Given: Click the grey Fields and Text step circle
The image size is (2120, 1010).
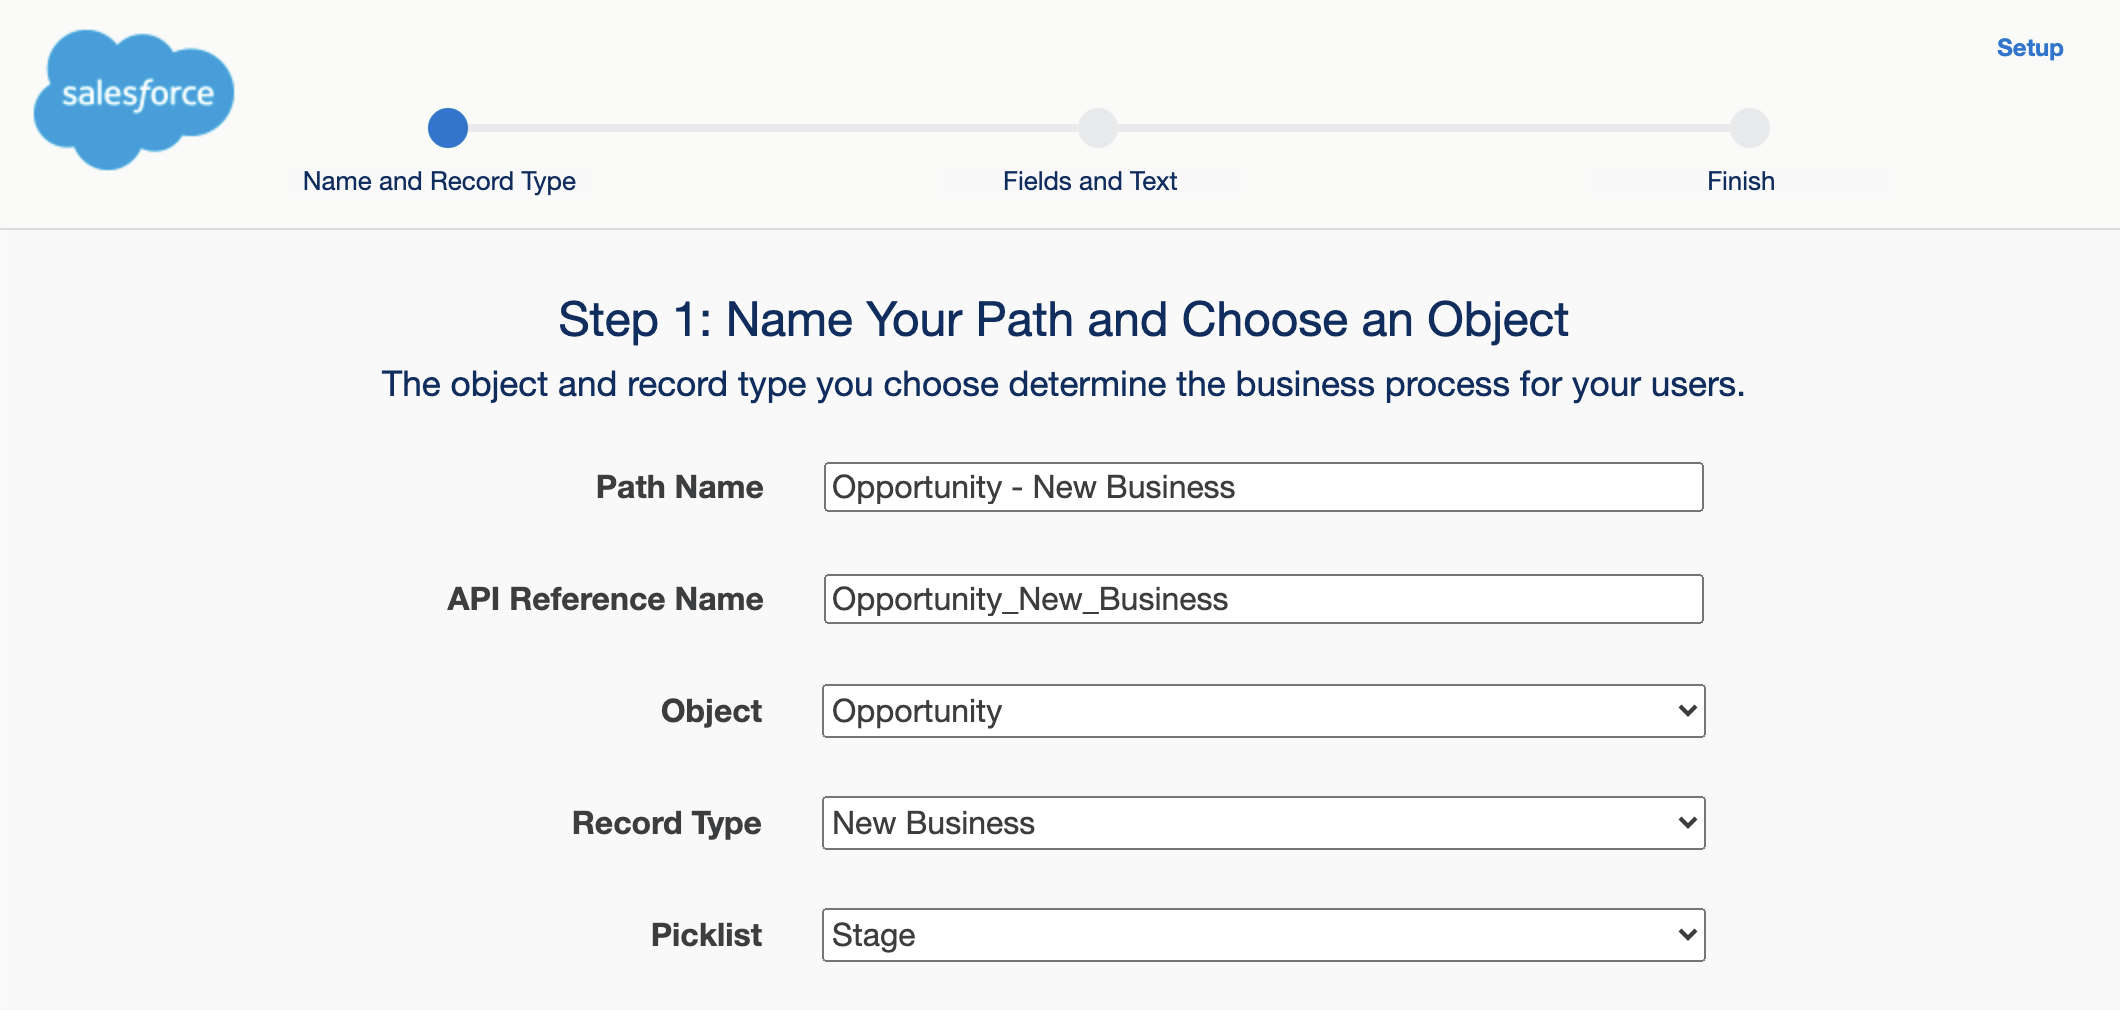Looking at the screenshot, I should (x=1098, y=128).
